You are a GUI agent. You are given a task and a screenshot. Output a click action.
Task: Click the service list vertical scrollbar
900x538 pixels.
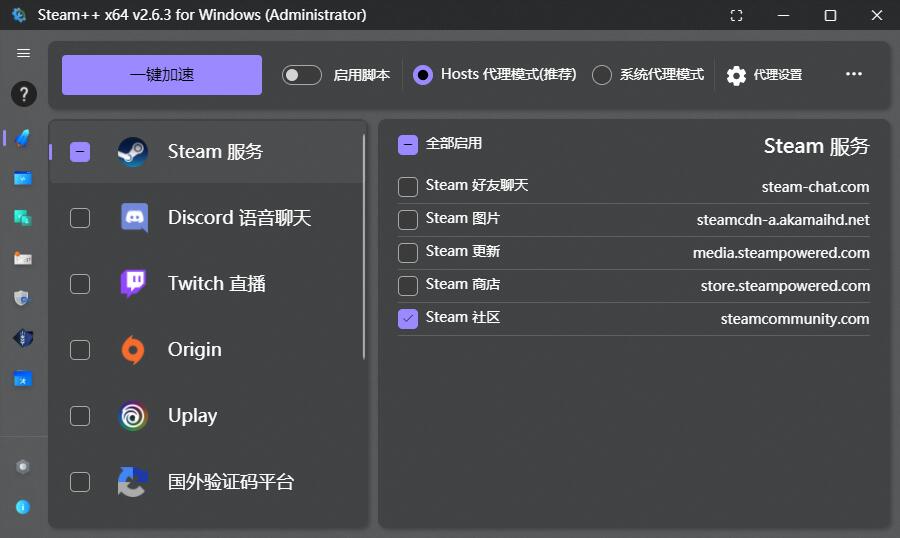coord(364,246)
